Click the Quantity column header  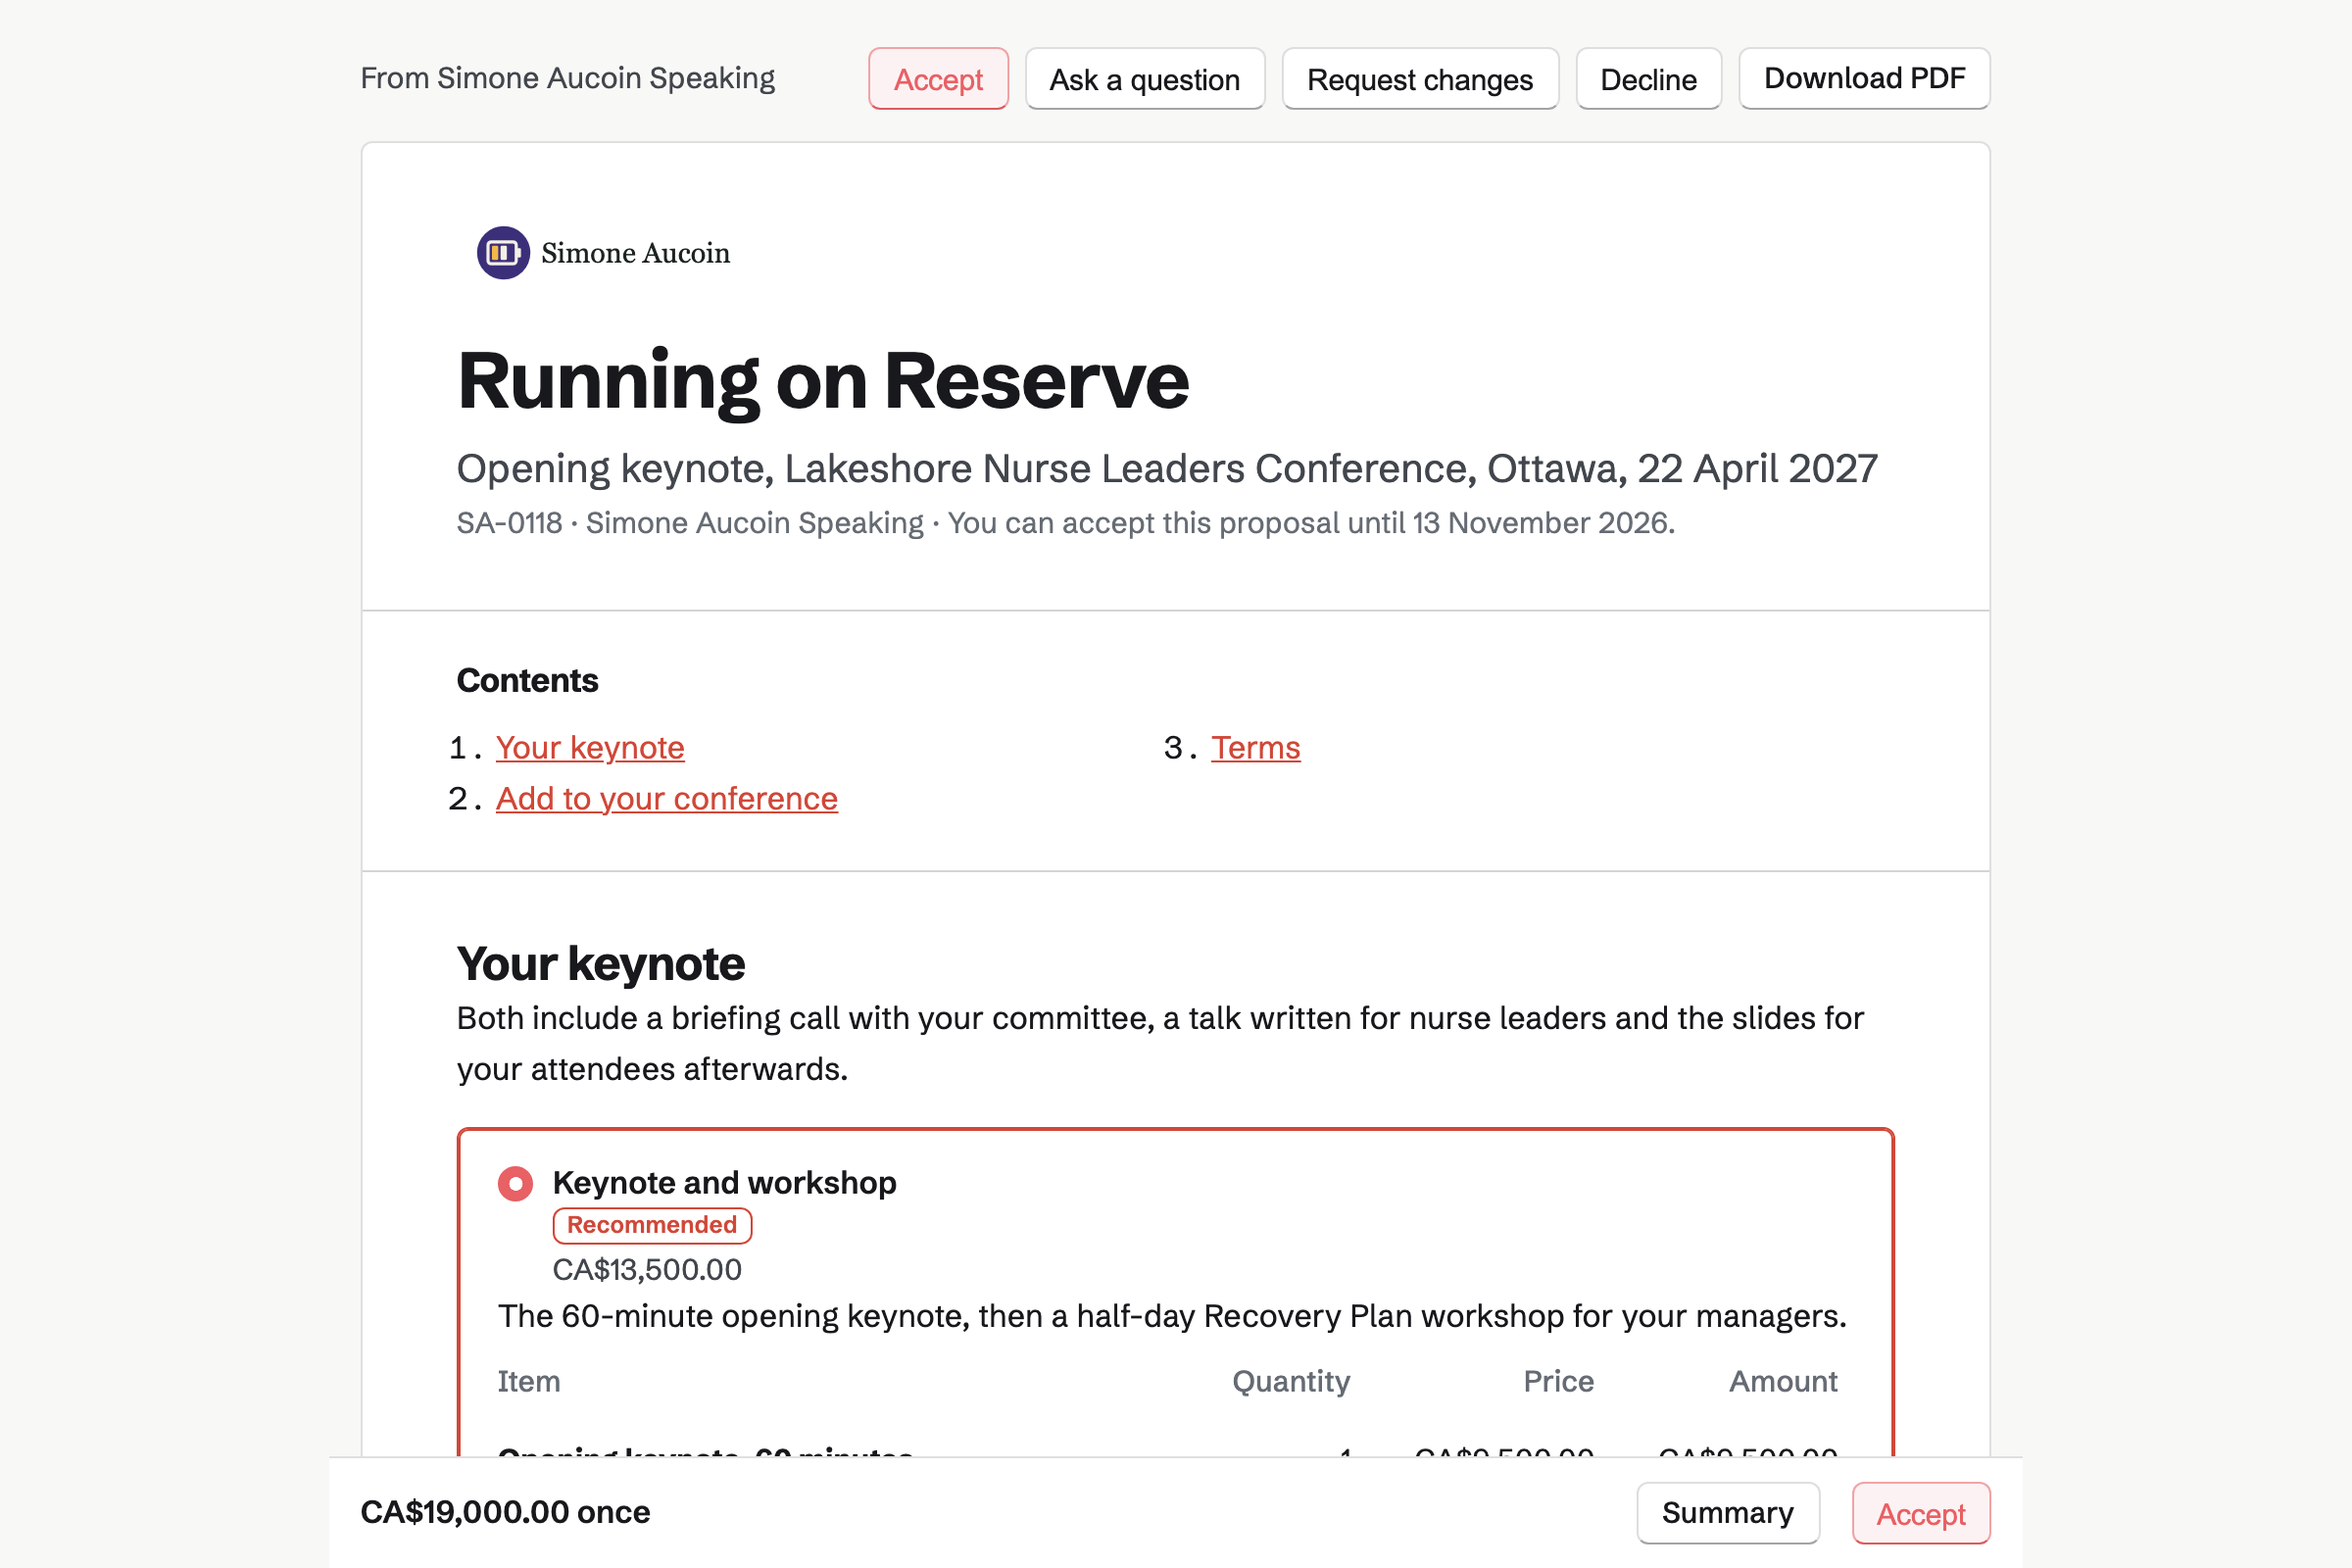(1290, 1381)
